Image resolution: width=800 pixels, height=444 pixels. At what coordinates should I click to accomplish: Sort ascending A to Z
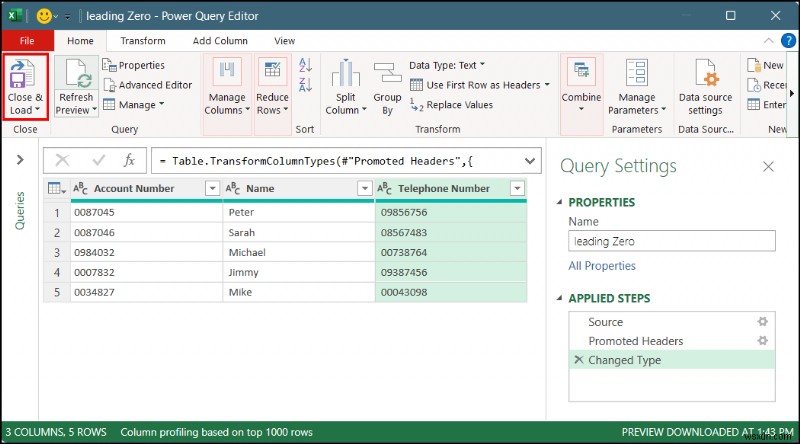coord(305,65)
